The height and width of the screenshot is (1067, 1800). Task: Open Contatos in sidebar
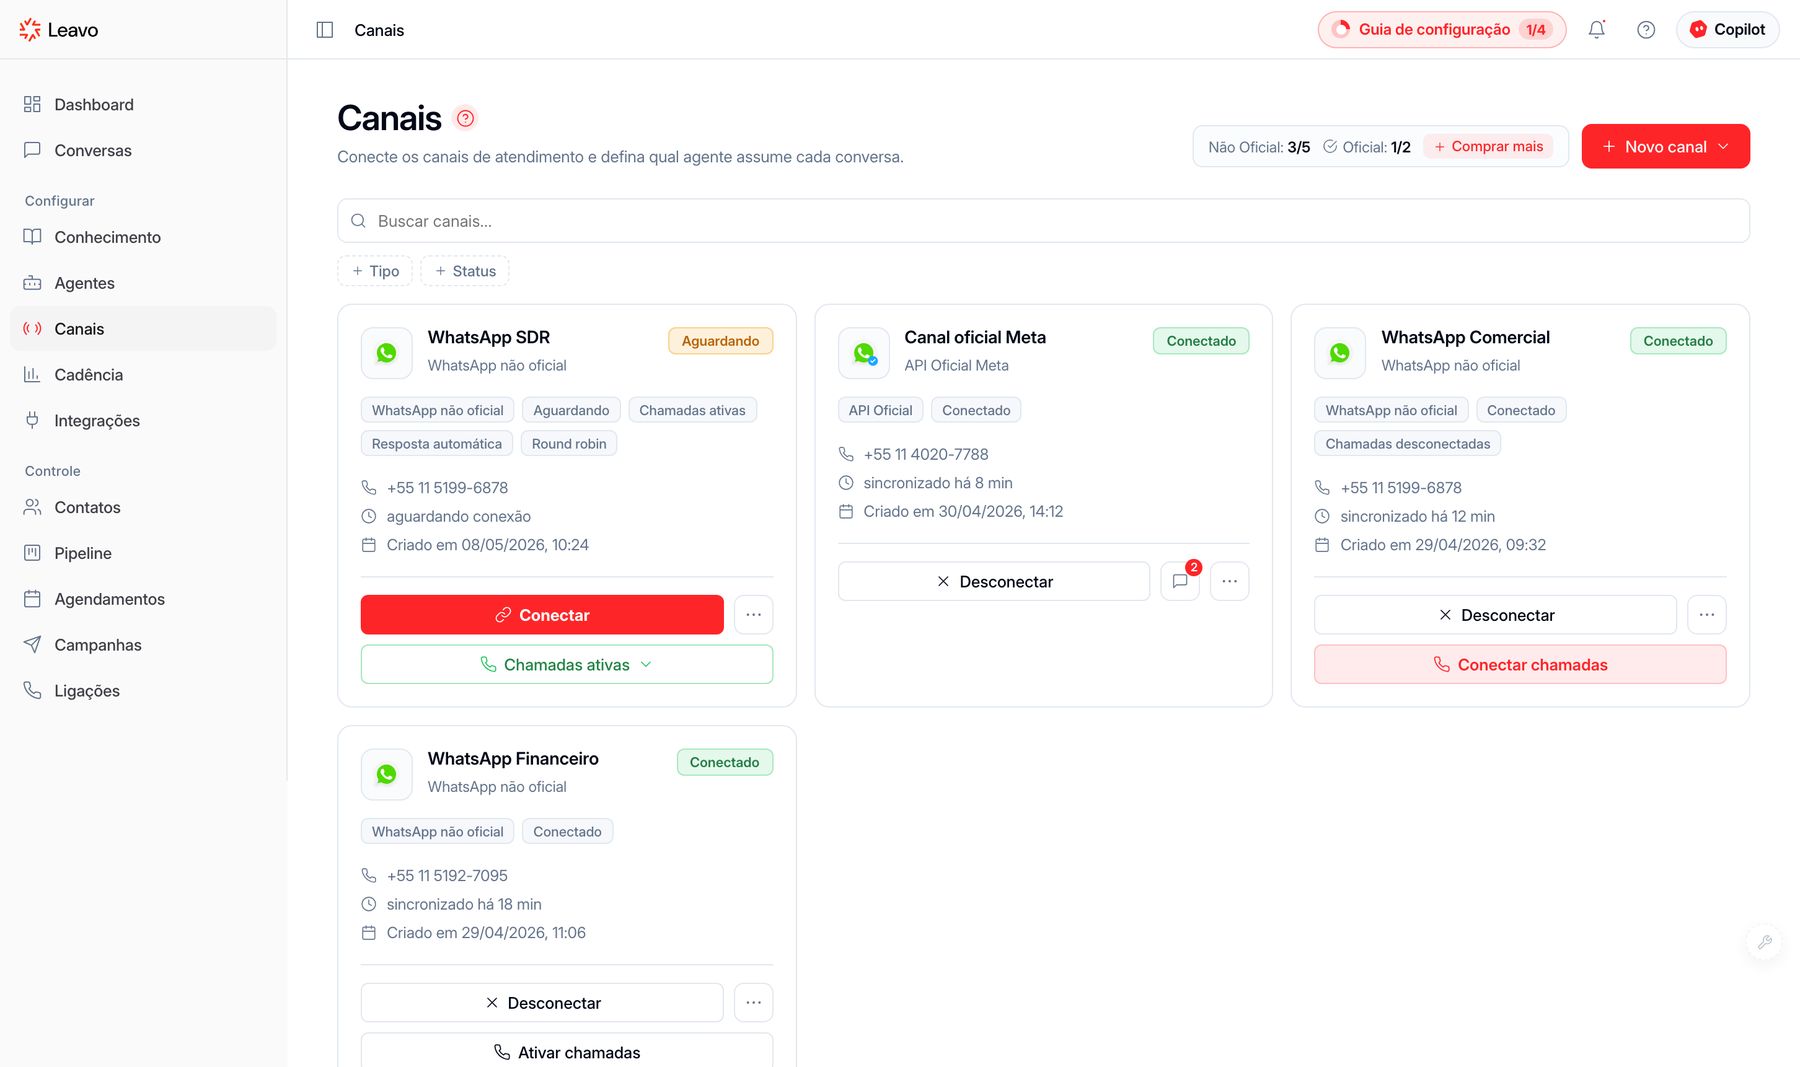(x=143, y=508)
